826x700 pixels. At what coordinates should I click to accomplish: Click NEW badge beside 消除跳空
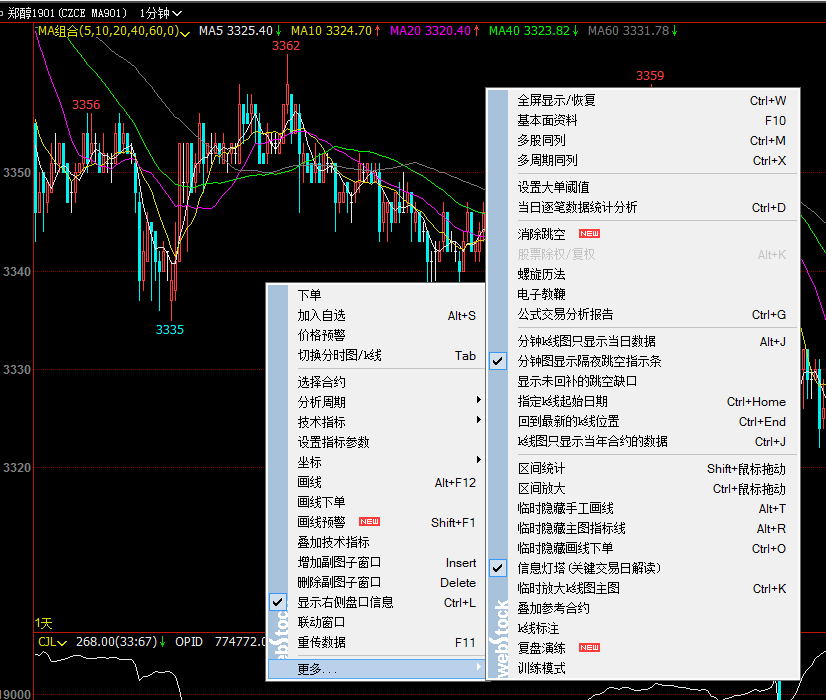[589, 234]
